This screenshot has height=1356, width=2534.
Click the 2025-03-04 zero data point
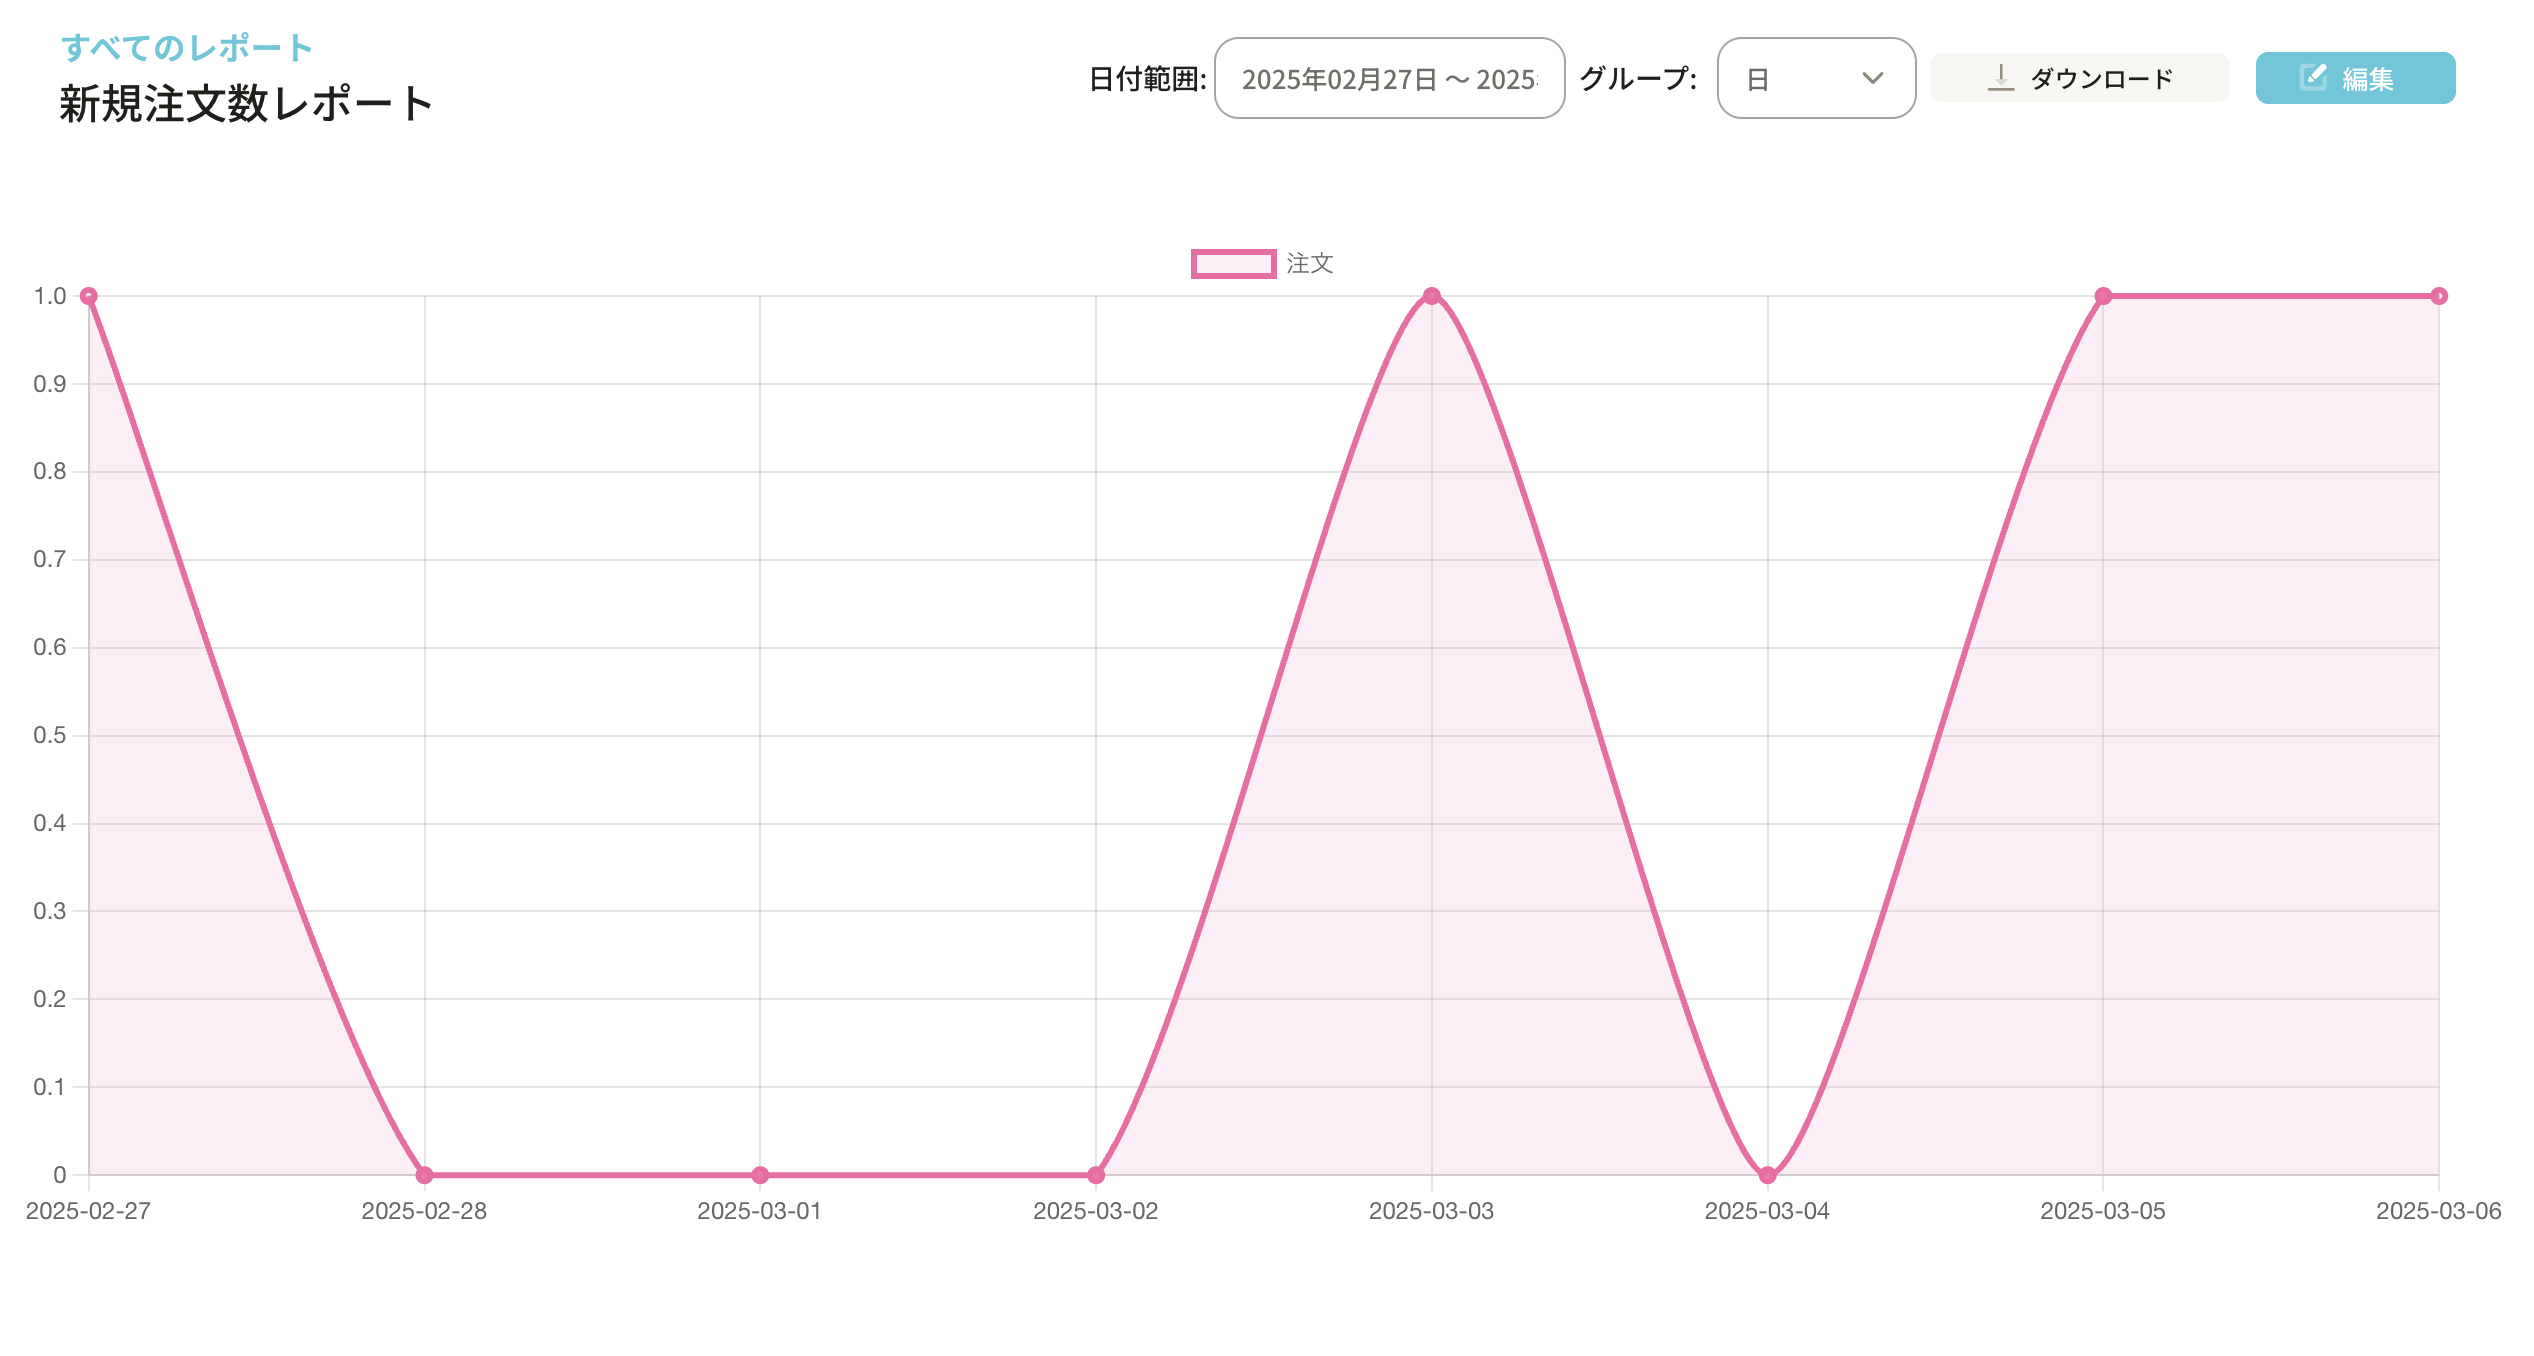point(1767,1175)
